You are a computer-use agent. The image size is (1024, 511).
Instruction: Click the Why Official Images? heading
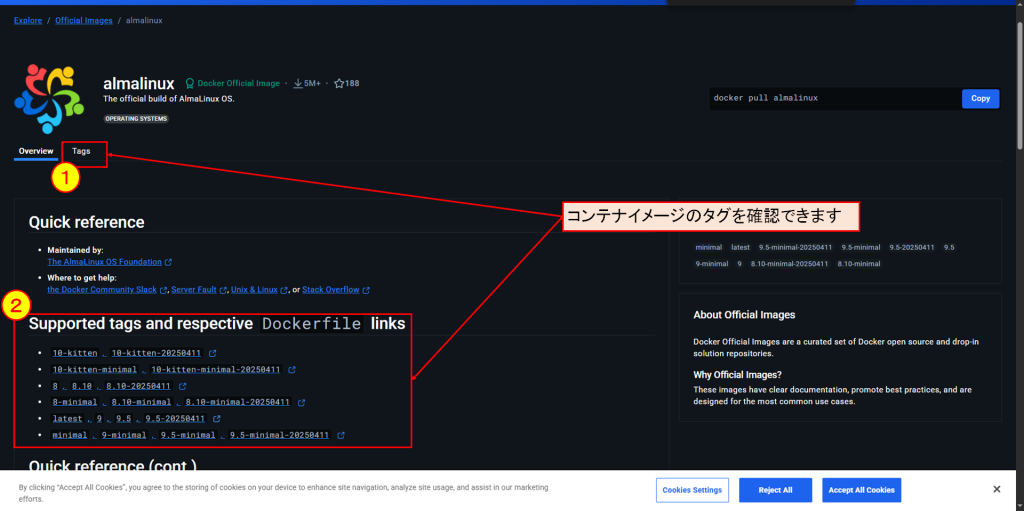coord(737,375)
